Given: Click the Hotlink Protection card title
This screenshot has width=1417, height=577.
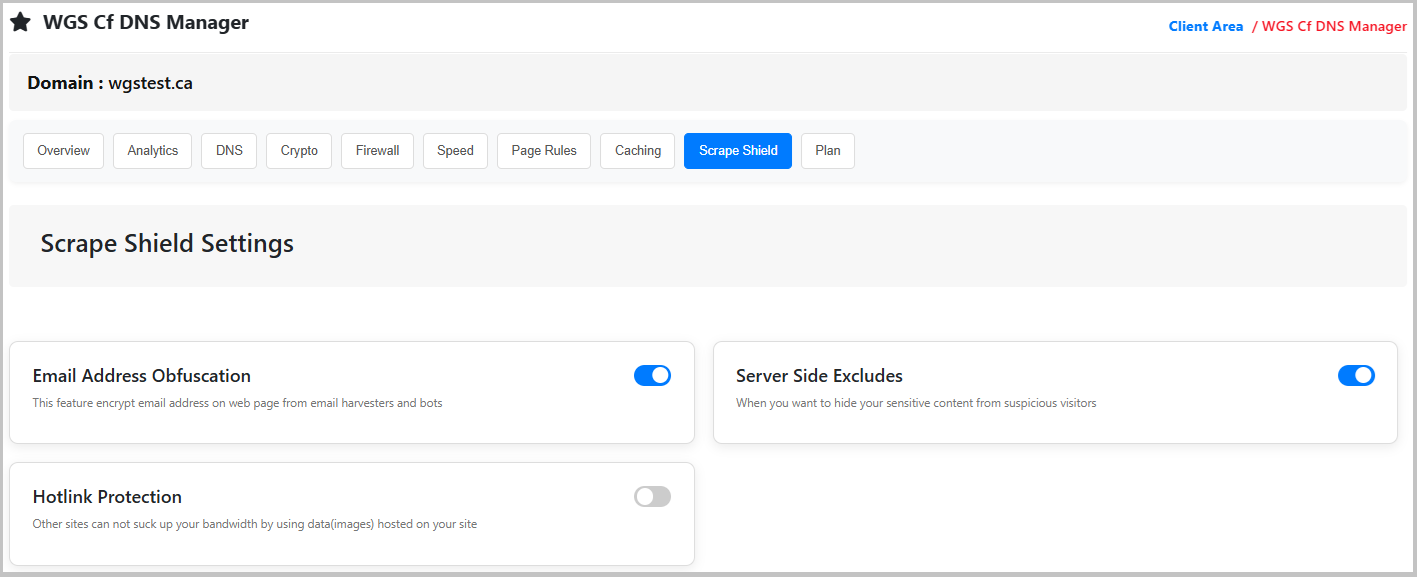Looking at the screenshot, I should point(107,497).
